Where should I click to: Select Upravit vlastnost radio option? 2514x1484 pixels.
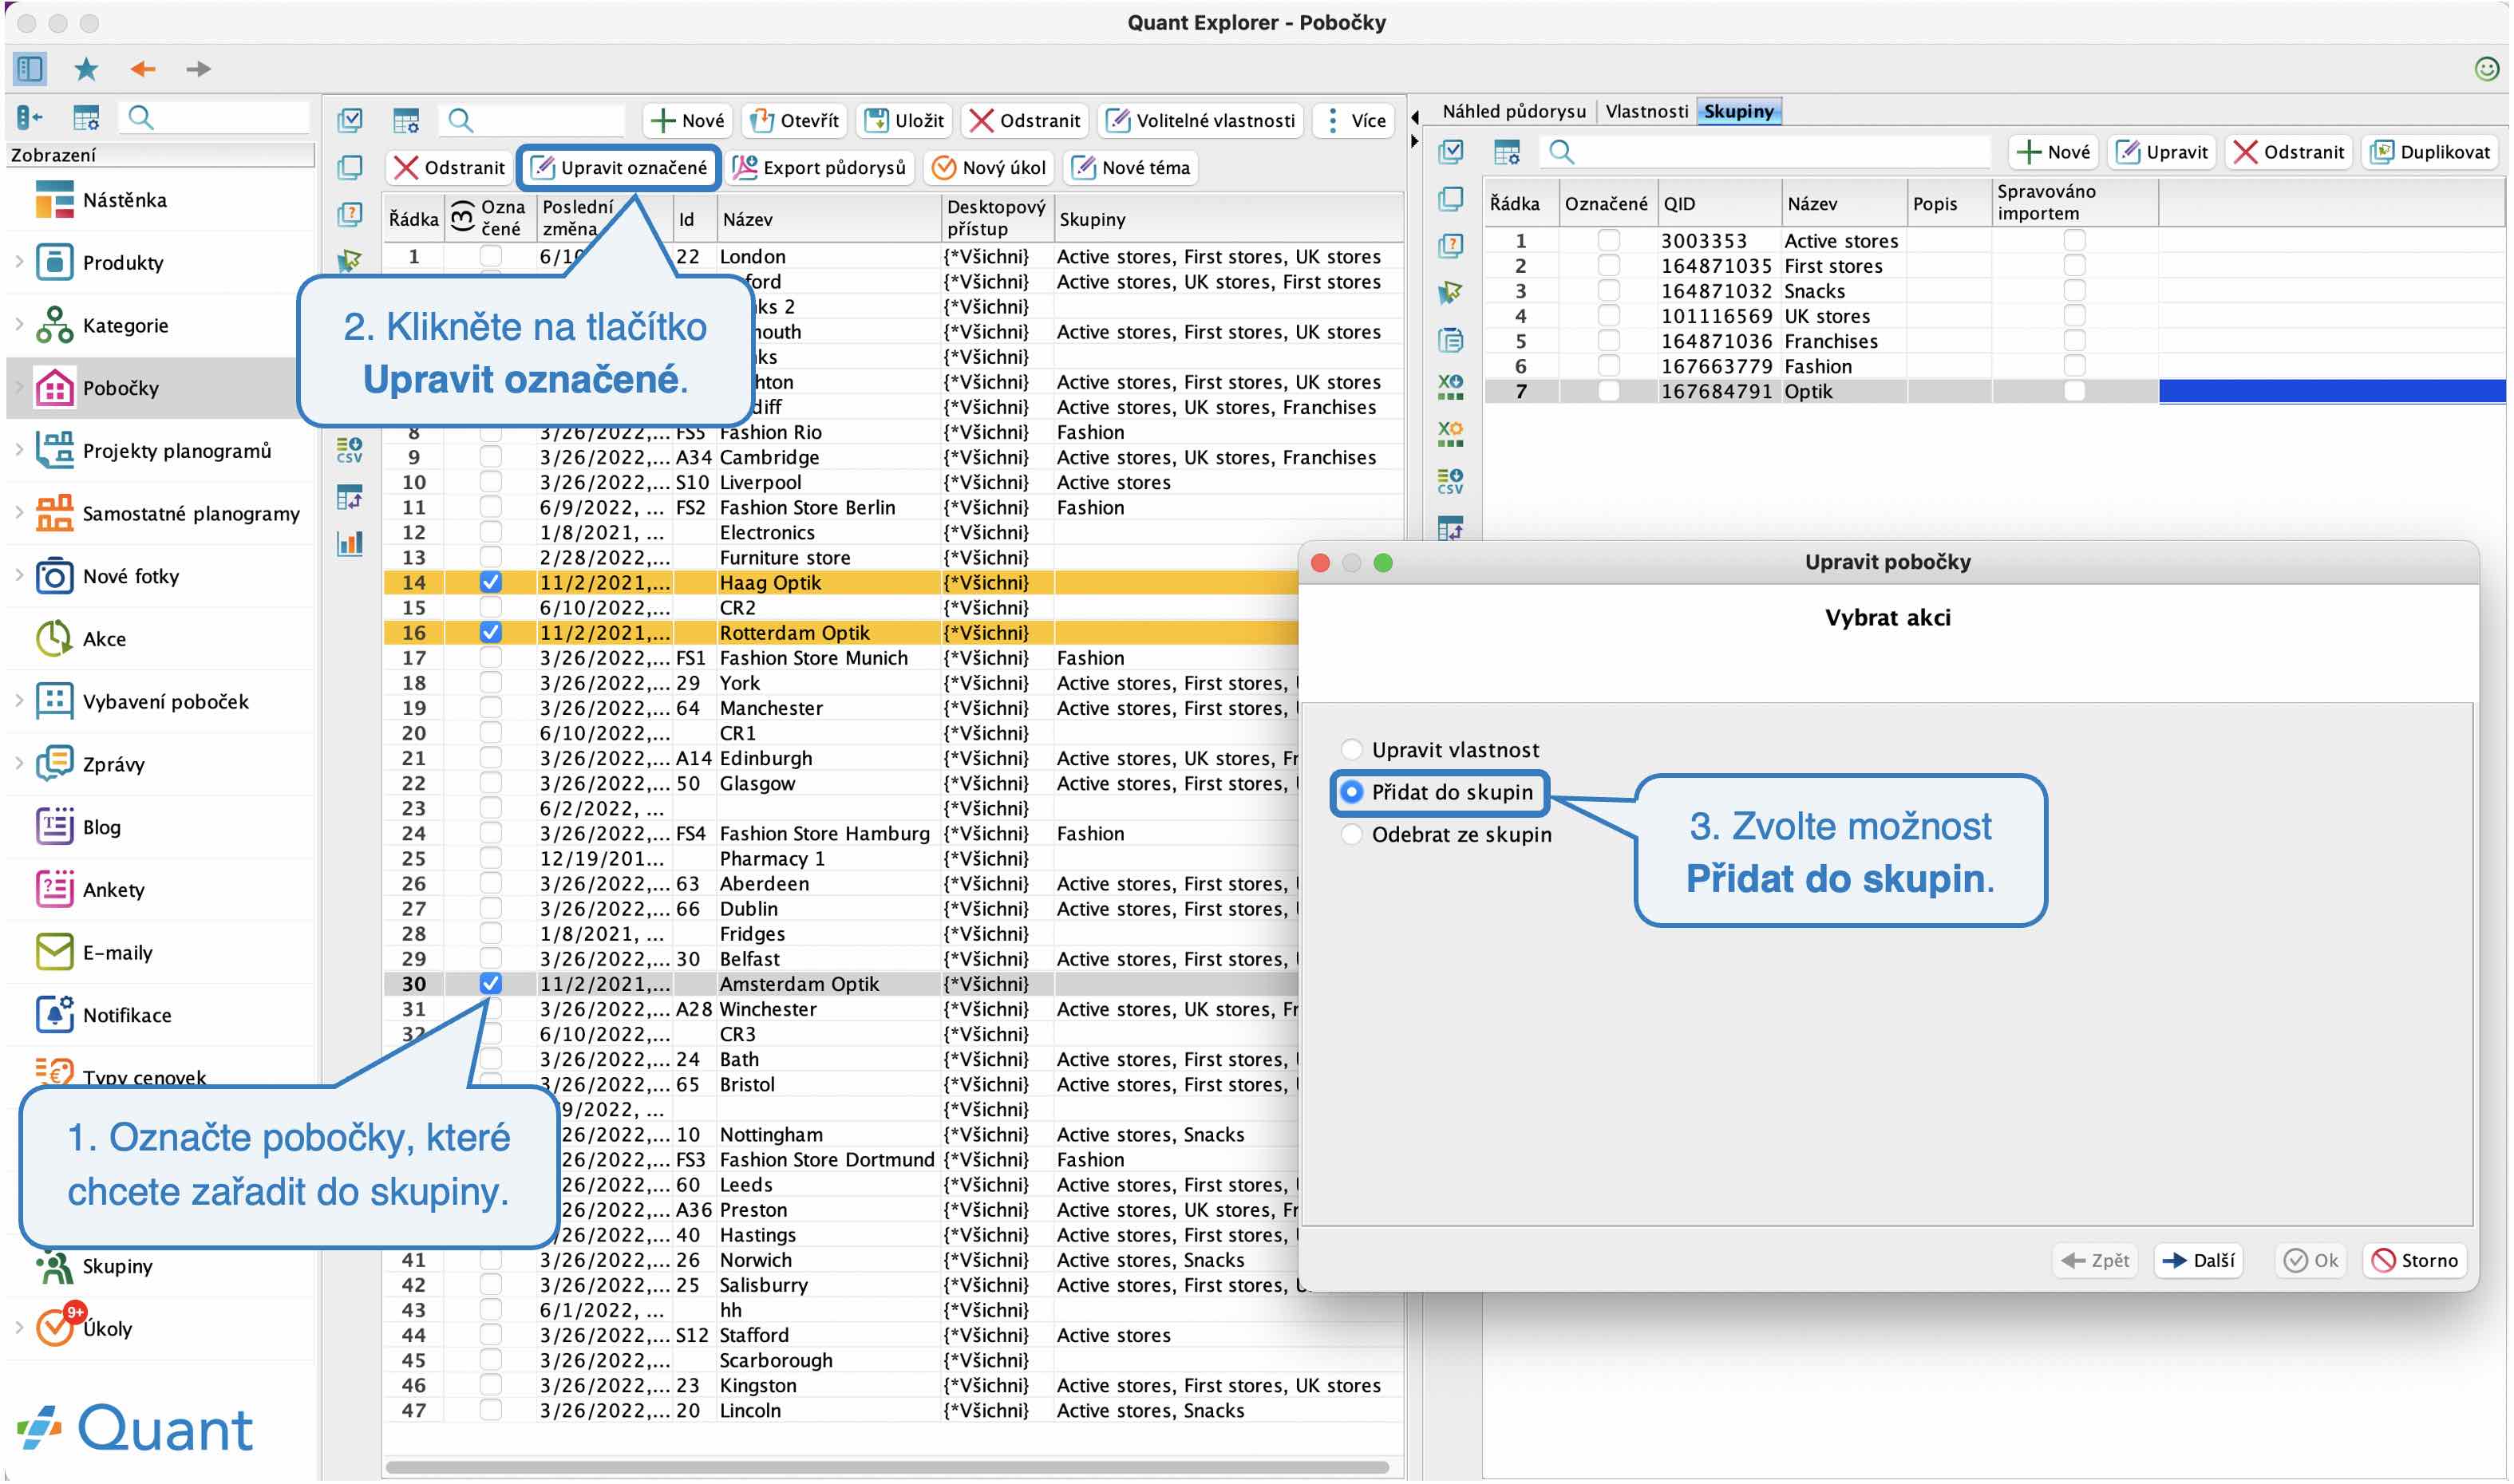click(1351, 749)
